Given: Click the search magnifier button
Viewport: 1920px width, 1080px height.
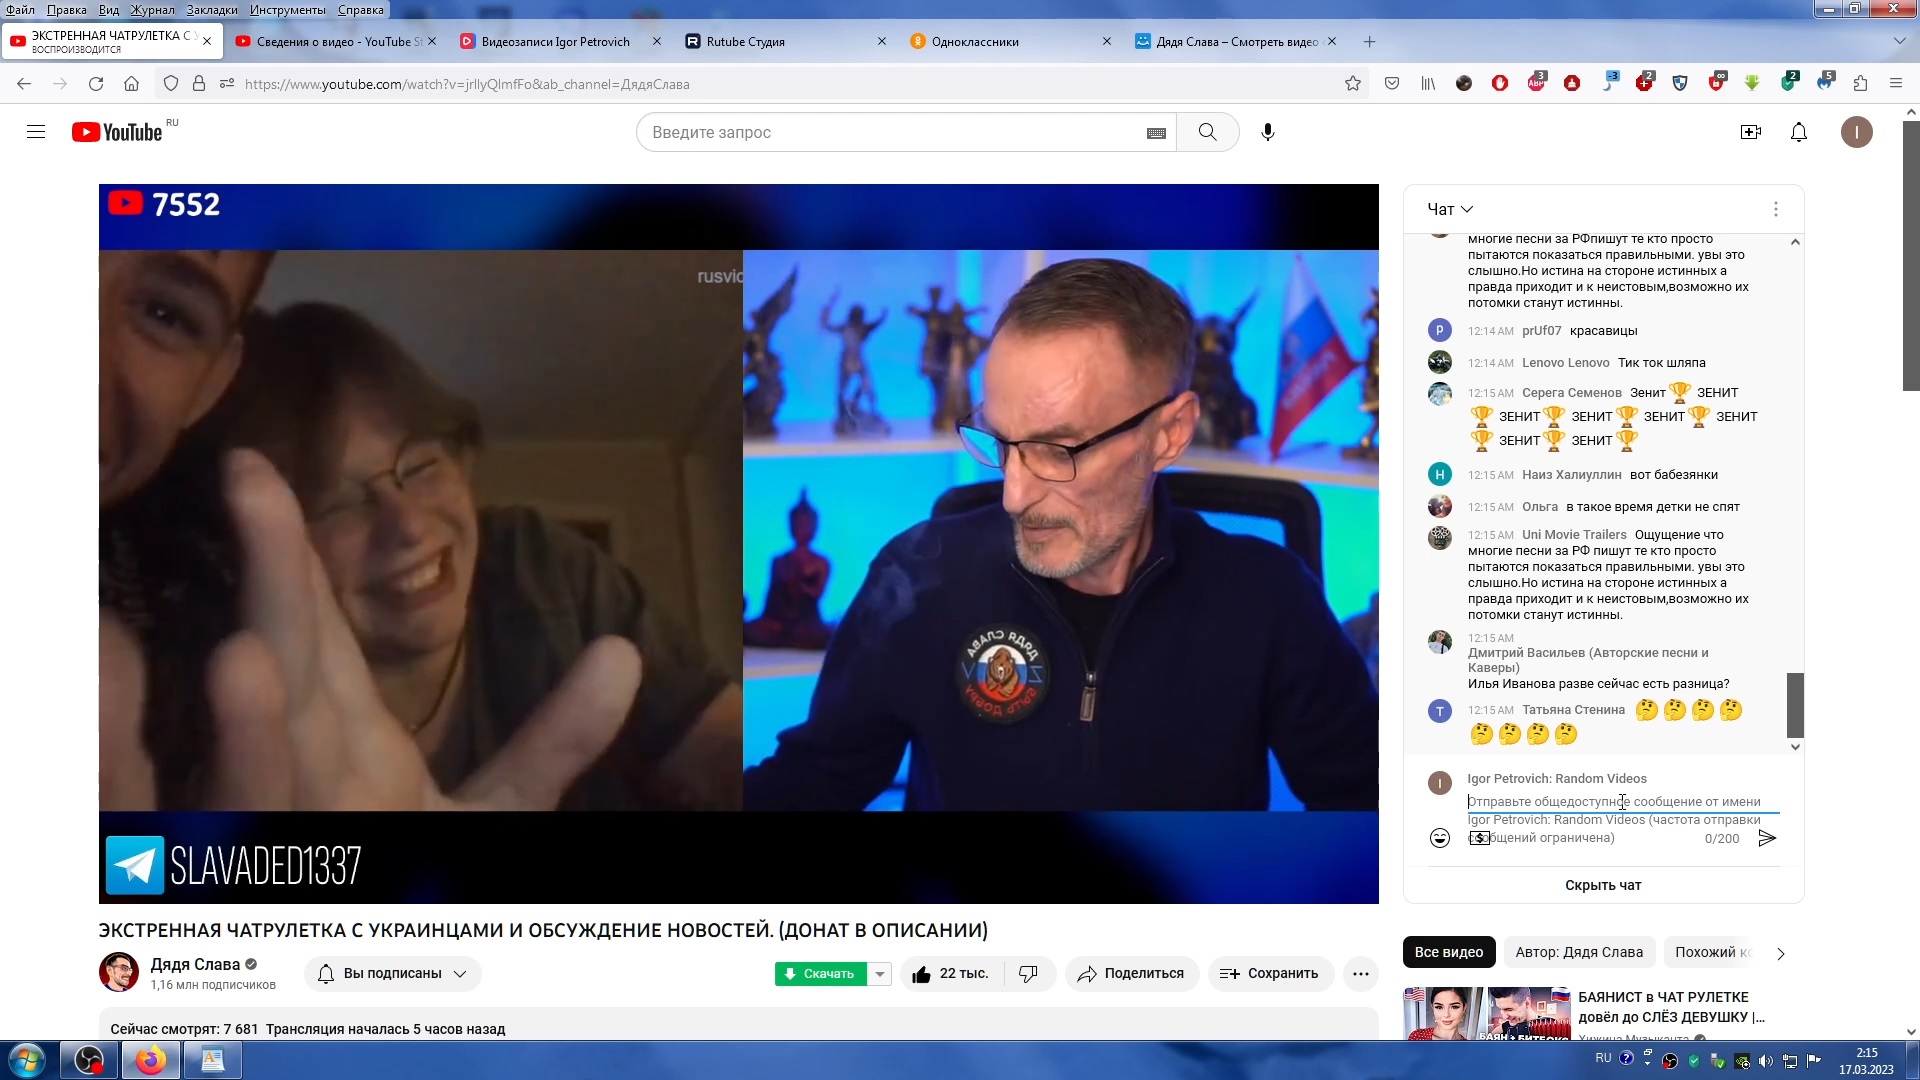Looking at the screenshot, I should tap(1207, 132).
